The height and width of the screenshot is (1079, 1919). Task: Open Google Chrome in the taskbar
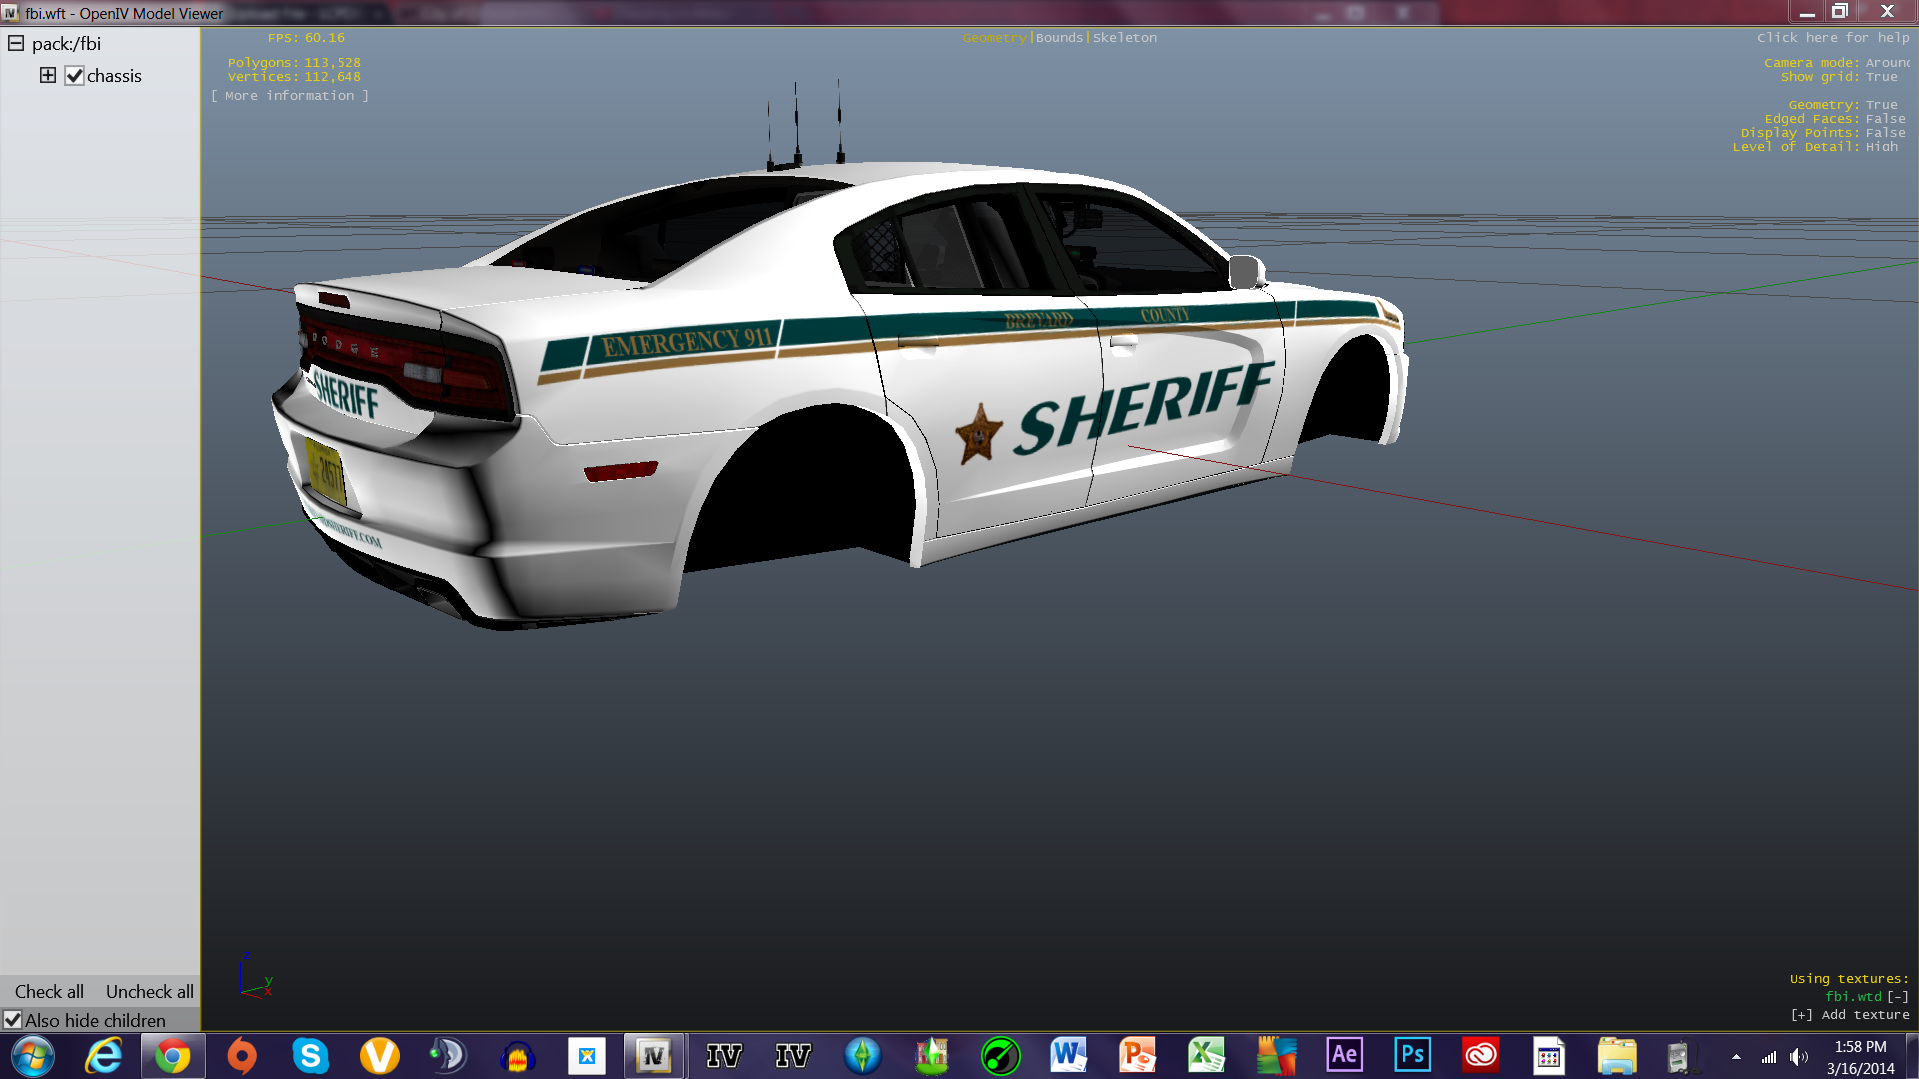pyautogui.click(x=173, y=1056)
